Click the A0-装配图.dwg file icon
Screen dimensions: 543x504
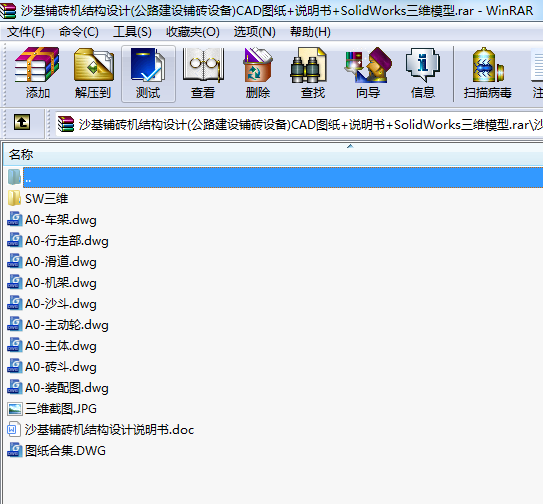[x=15, y=387]
